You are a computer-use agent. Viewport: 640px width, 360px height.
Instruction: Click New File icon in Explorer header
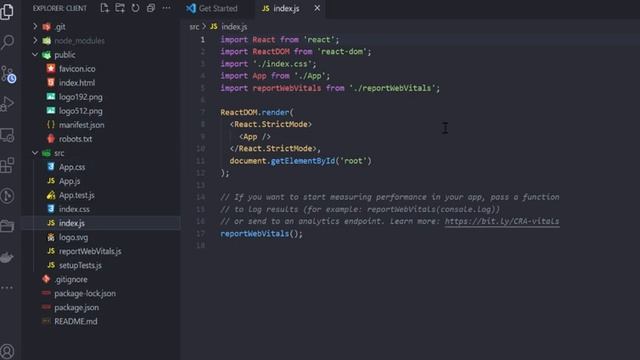click(104, 8)
